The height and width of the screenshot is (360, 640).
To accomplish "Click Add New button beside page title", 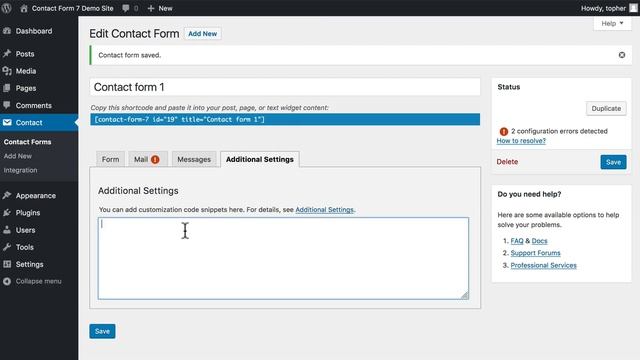I will click(x=202, y=34).
